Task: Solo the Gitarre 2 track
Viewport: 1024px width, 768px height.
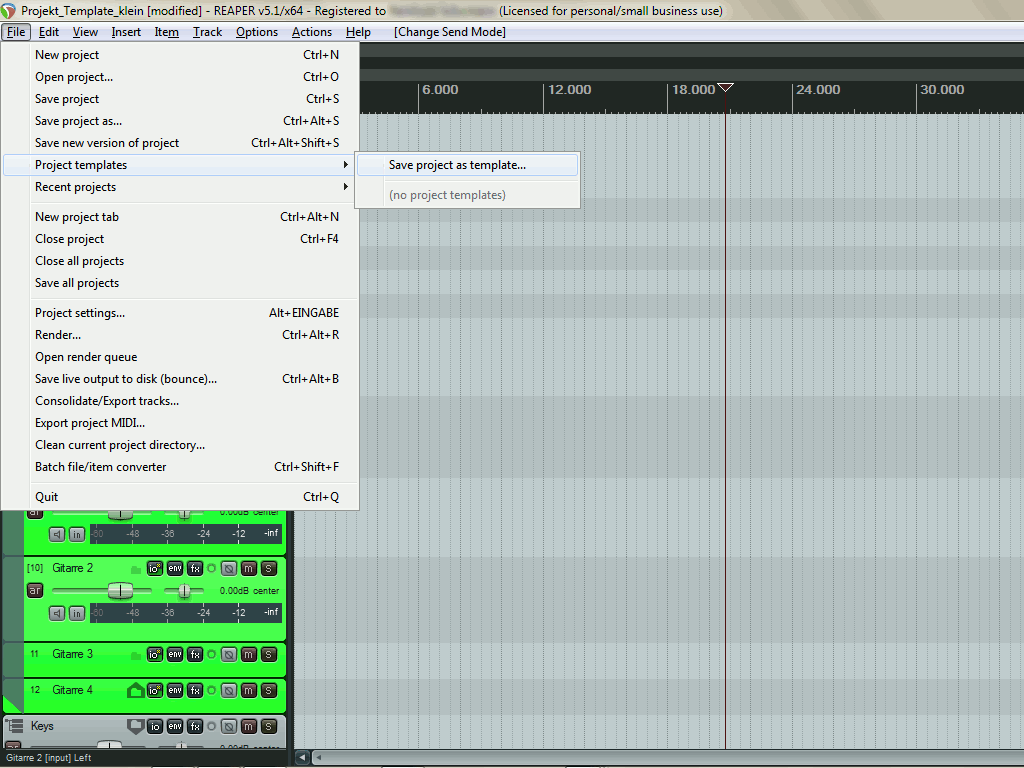Action: tap(269, 568)
